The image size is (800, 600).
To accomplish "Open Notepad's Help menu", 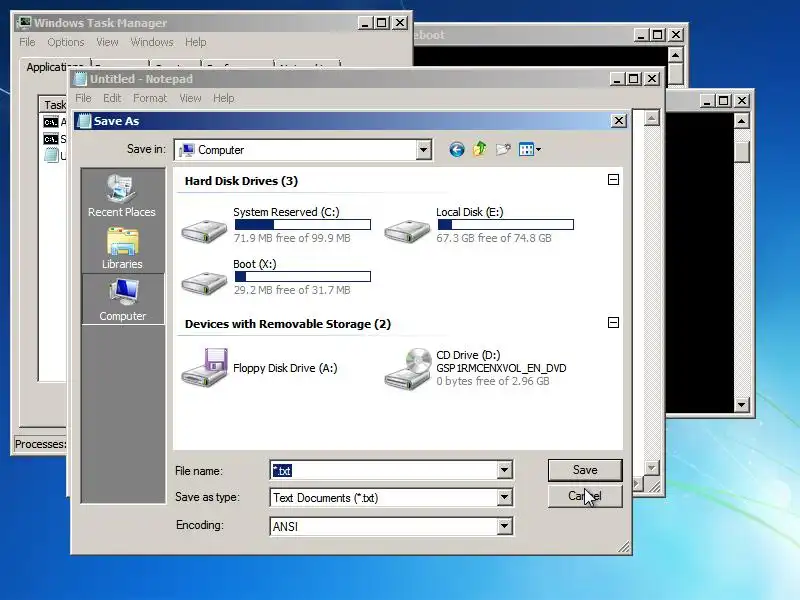I will pyautogui.click(x=223, y=98).
